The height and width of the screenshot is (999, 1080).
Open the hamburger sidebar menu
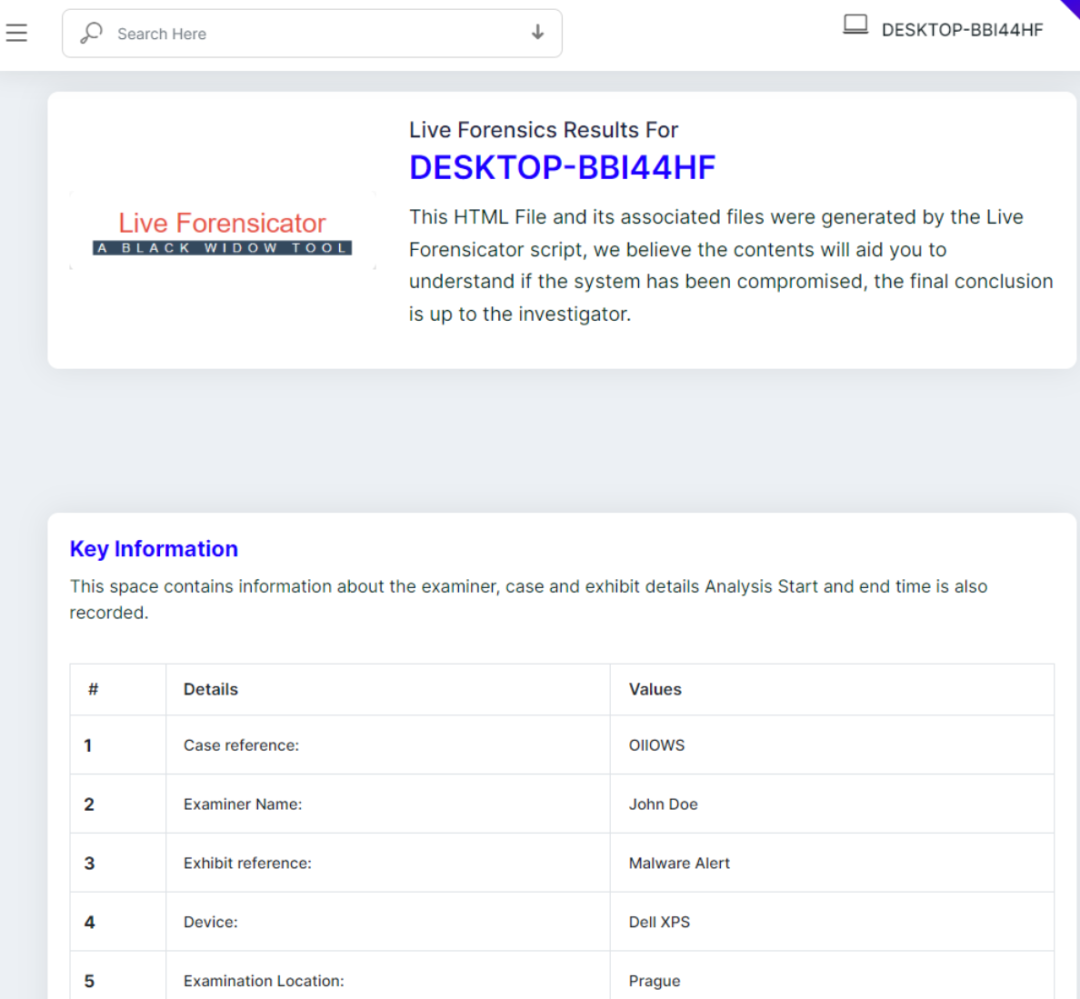17,33
